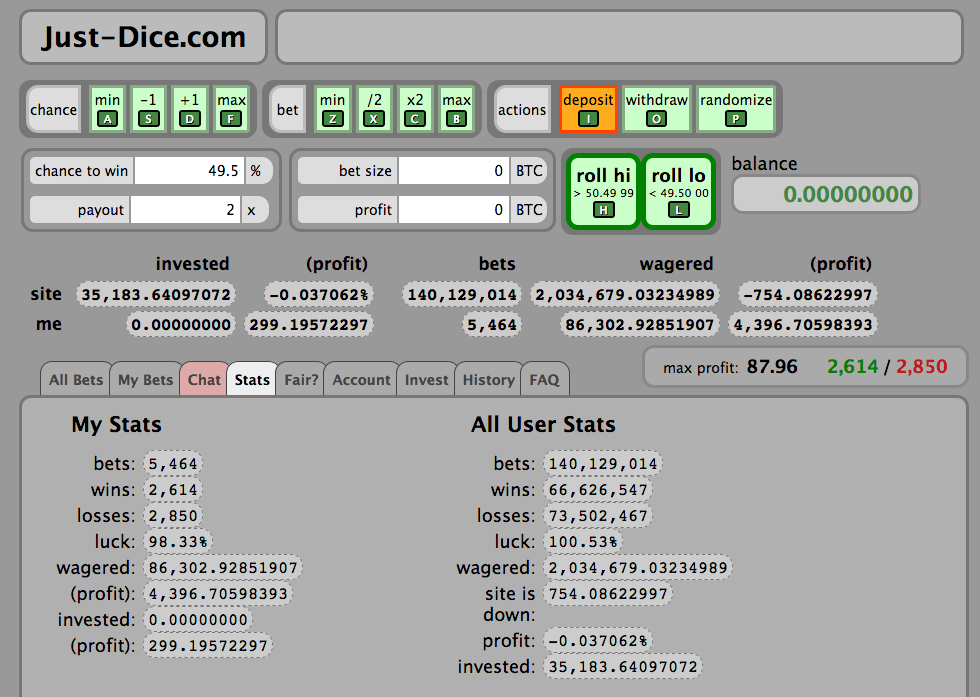The image size is (980, 697).
Task: Focus the bet size field
Action: 454,171
